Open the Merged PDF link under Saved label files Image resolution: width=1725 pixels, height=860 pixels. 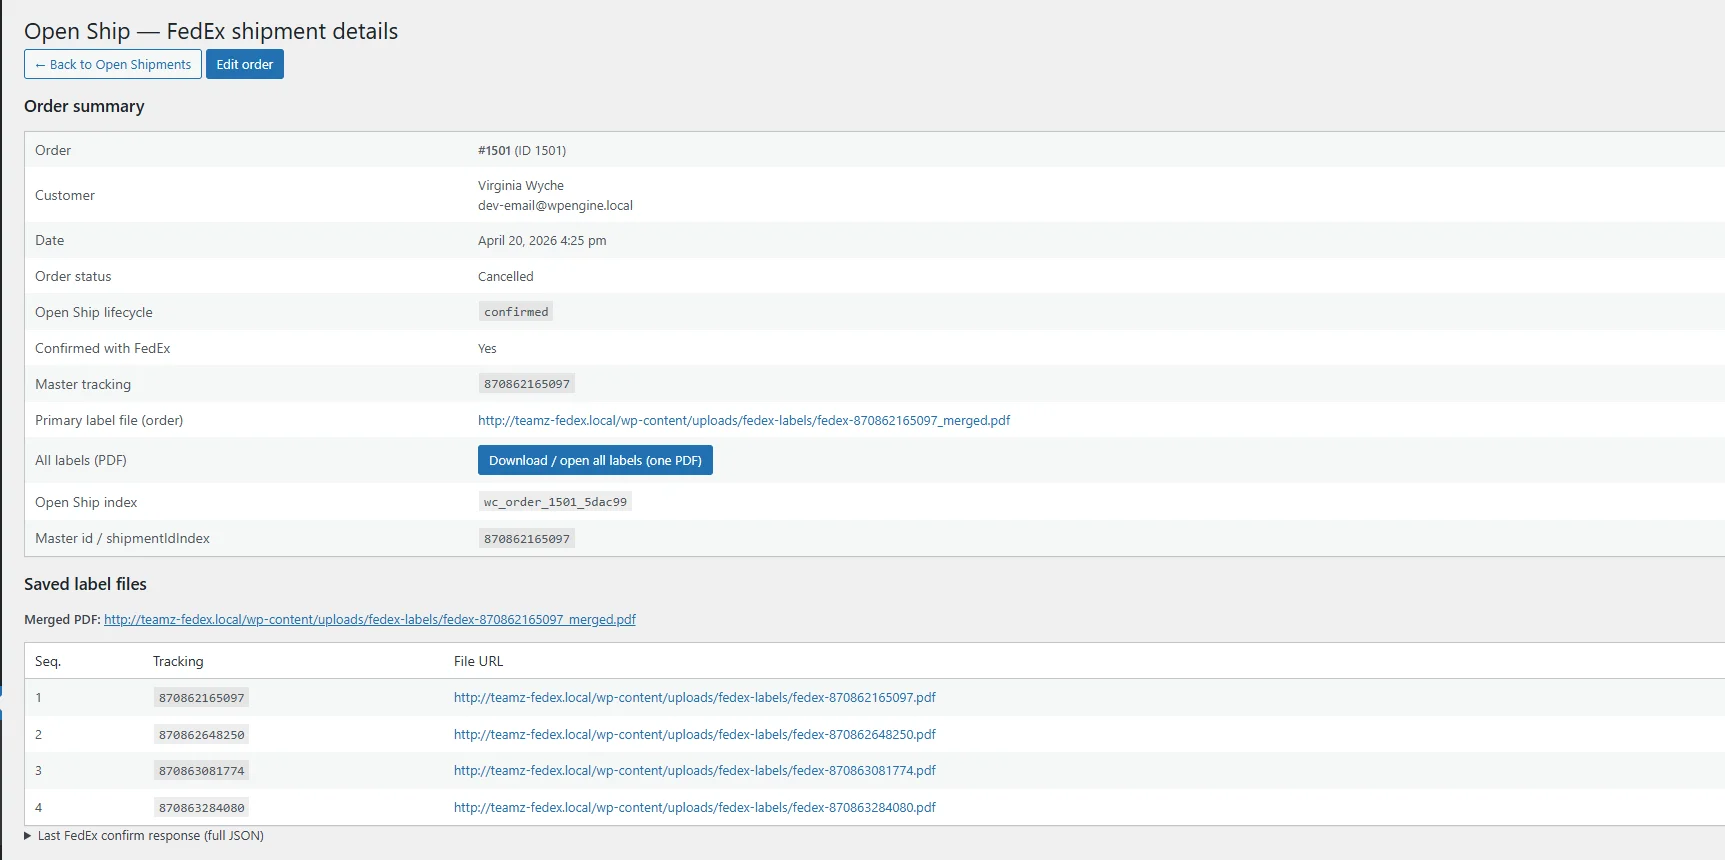tap(370, 619)
